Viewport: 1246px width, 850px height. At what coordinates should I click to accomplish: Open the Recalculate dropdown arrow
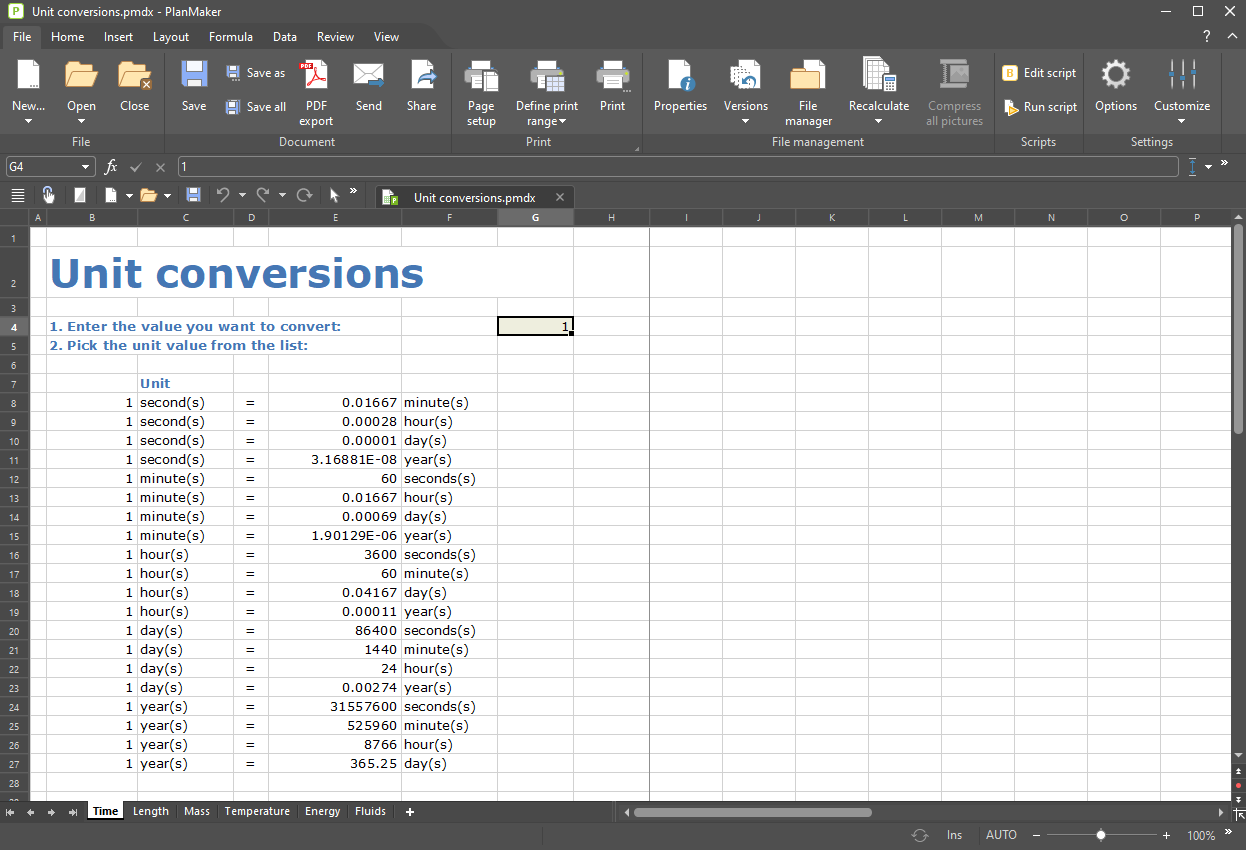(879, 122)
